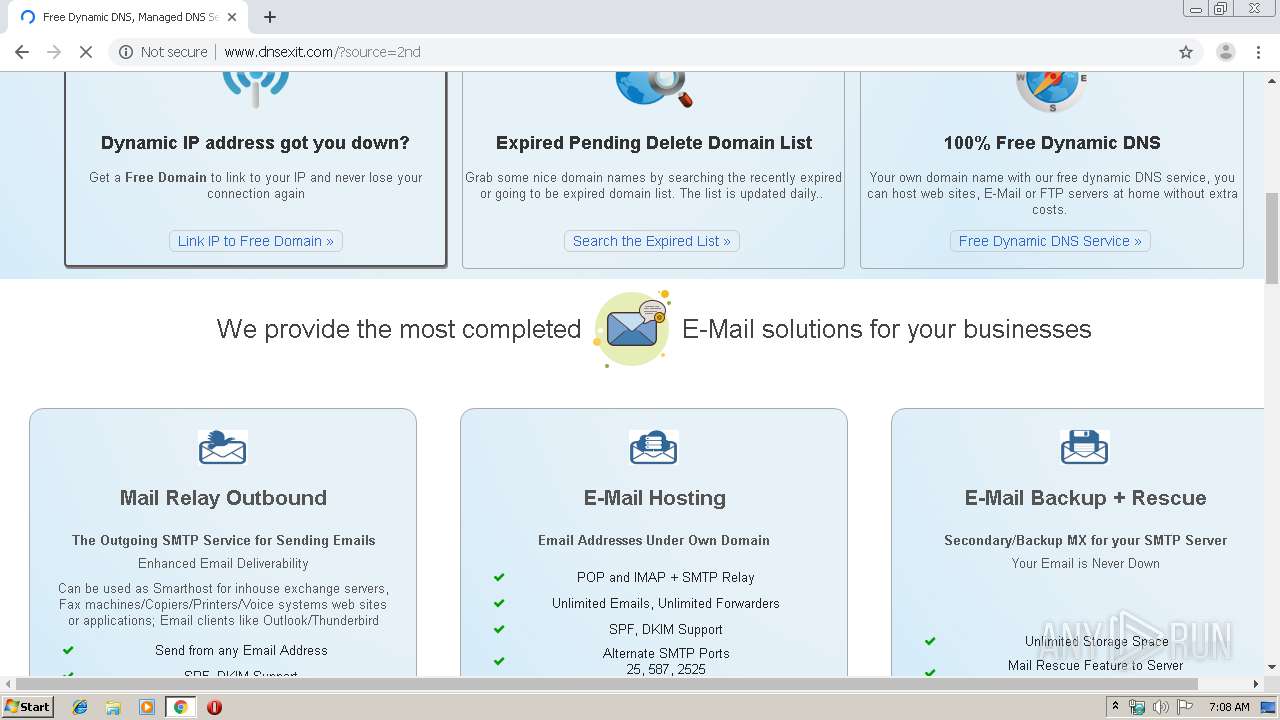
Task: Open File Explorer from the taskbar
Action: pyautogui.click(x=113, y=707)
